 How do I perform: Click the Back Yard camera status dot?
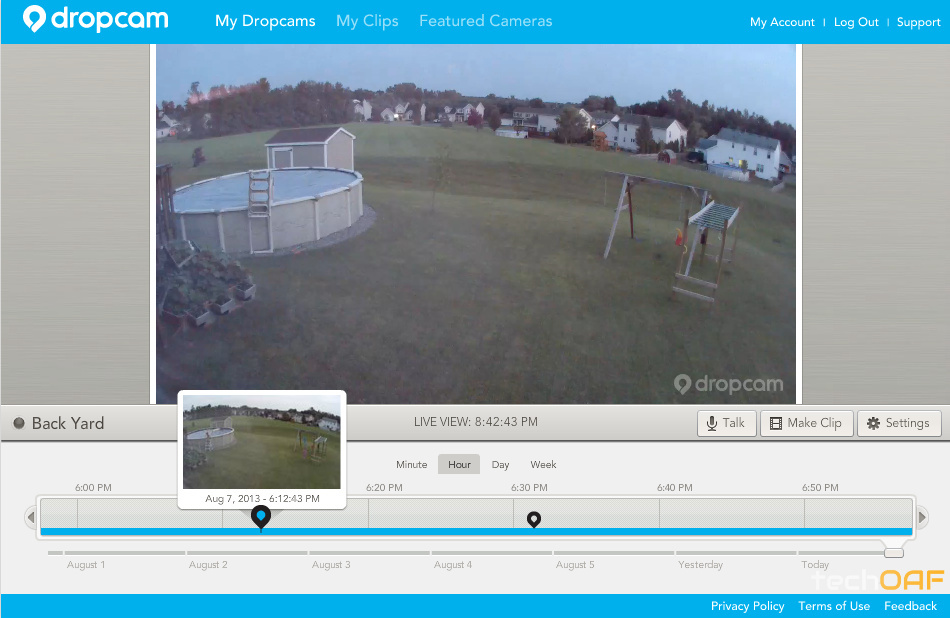[x=18, y=423]
